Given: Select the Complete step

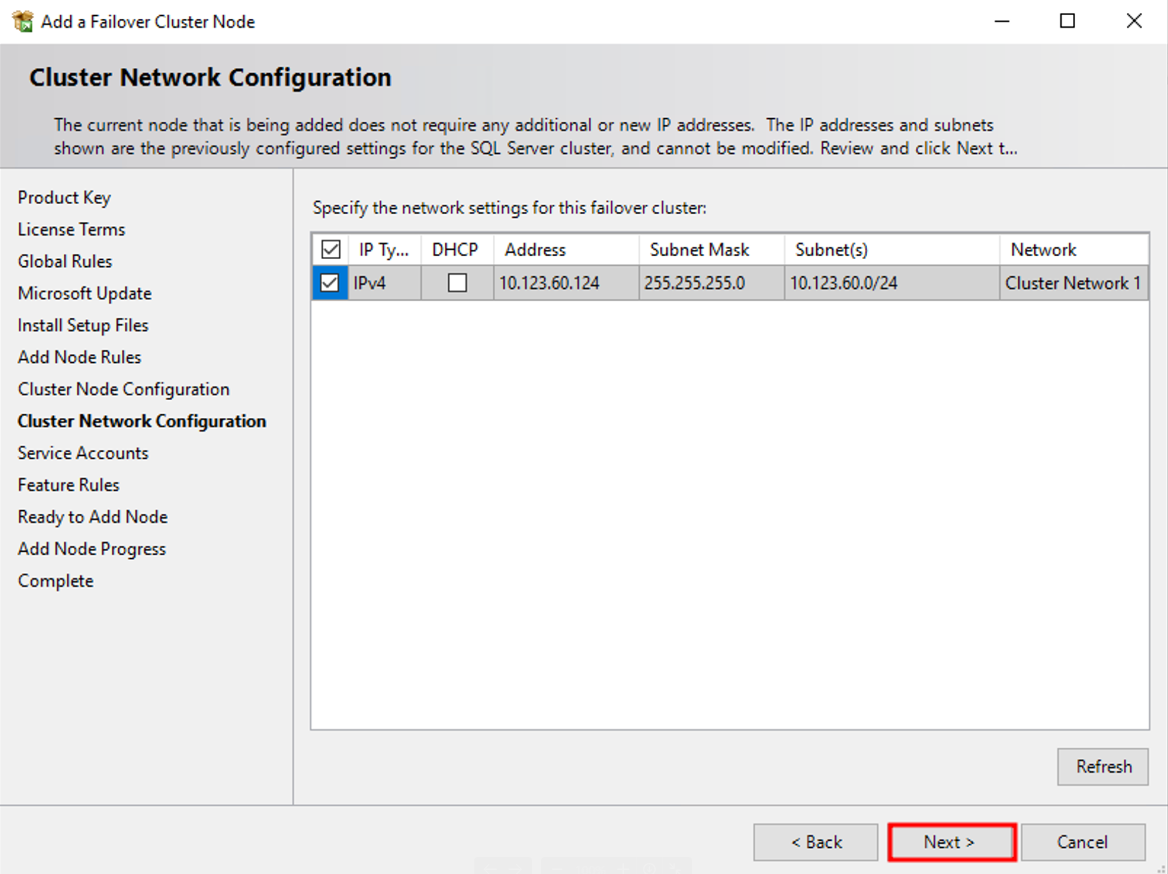Looking at the screenshot, I should click(56, 581).
